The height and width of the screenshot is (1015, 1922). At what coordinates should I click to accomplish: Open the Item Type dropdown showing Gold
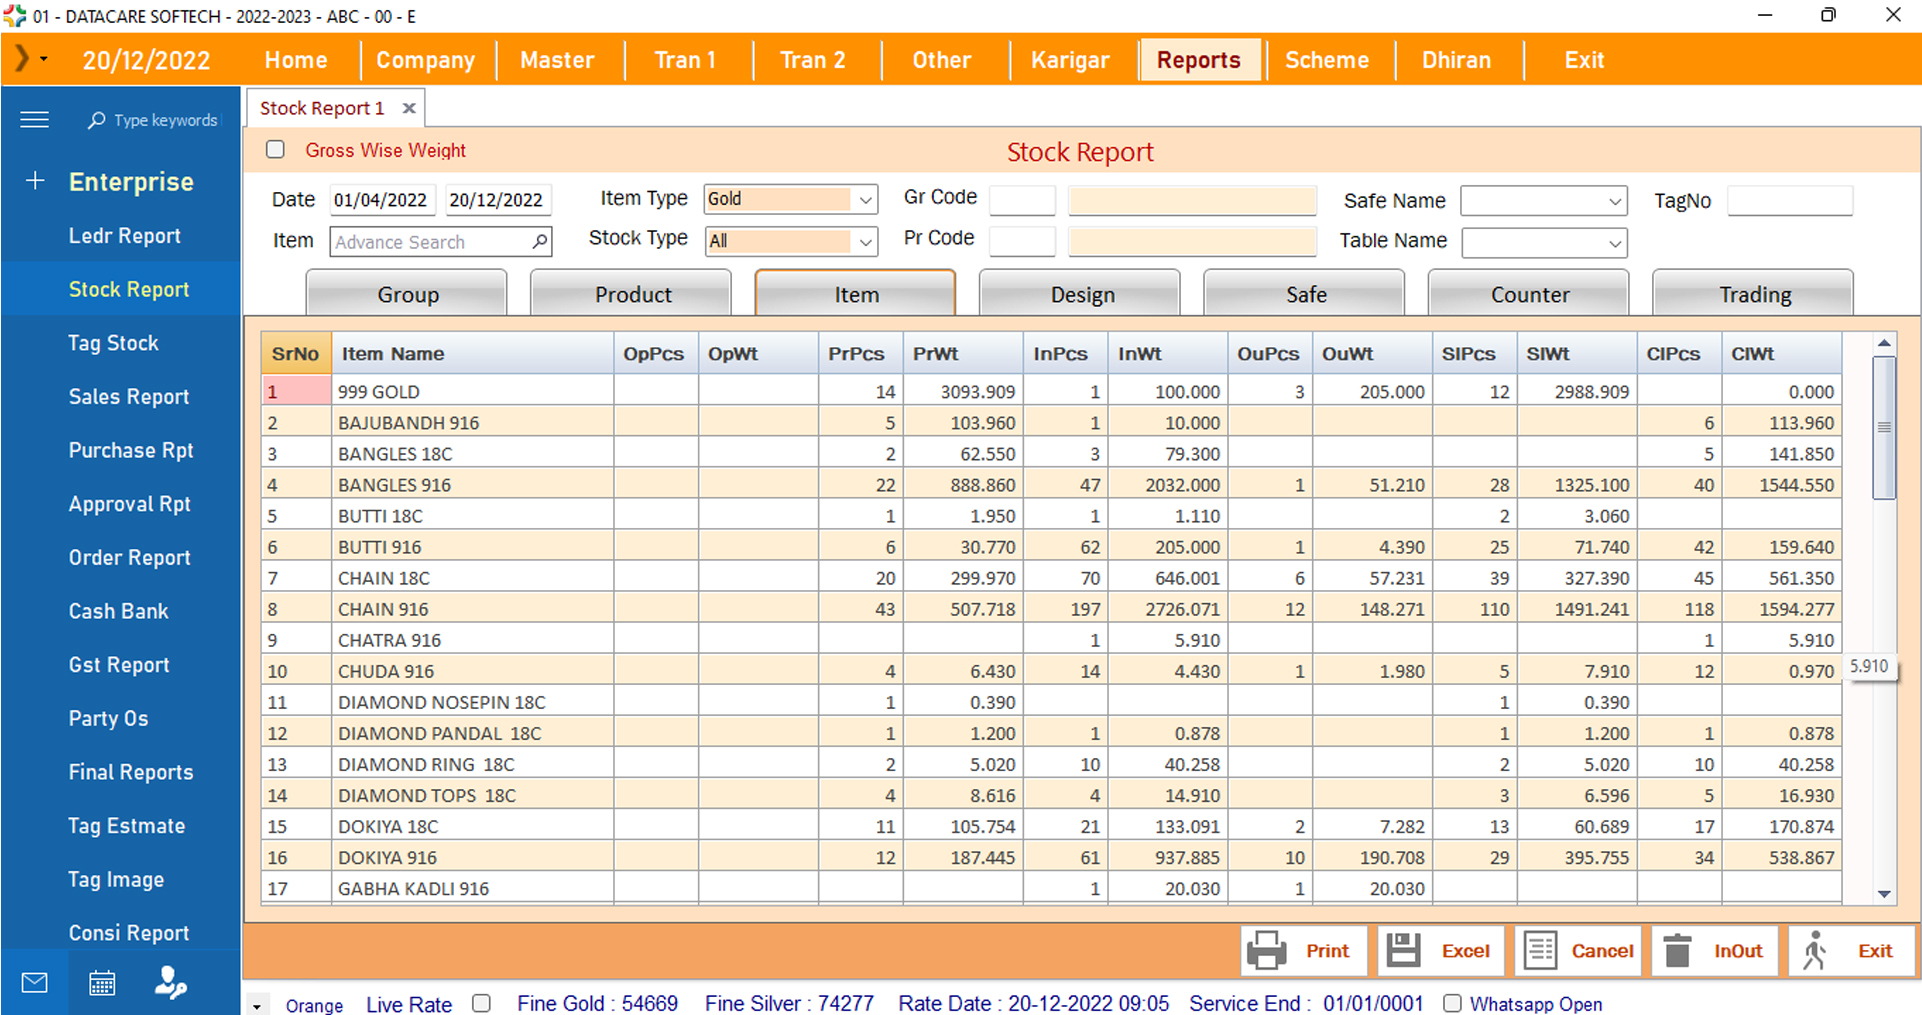[x=865, y=200]
